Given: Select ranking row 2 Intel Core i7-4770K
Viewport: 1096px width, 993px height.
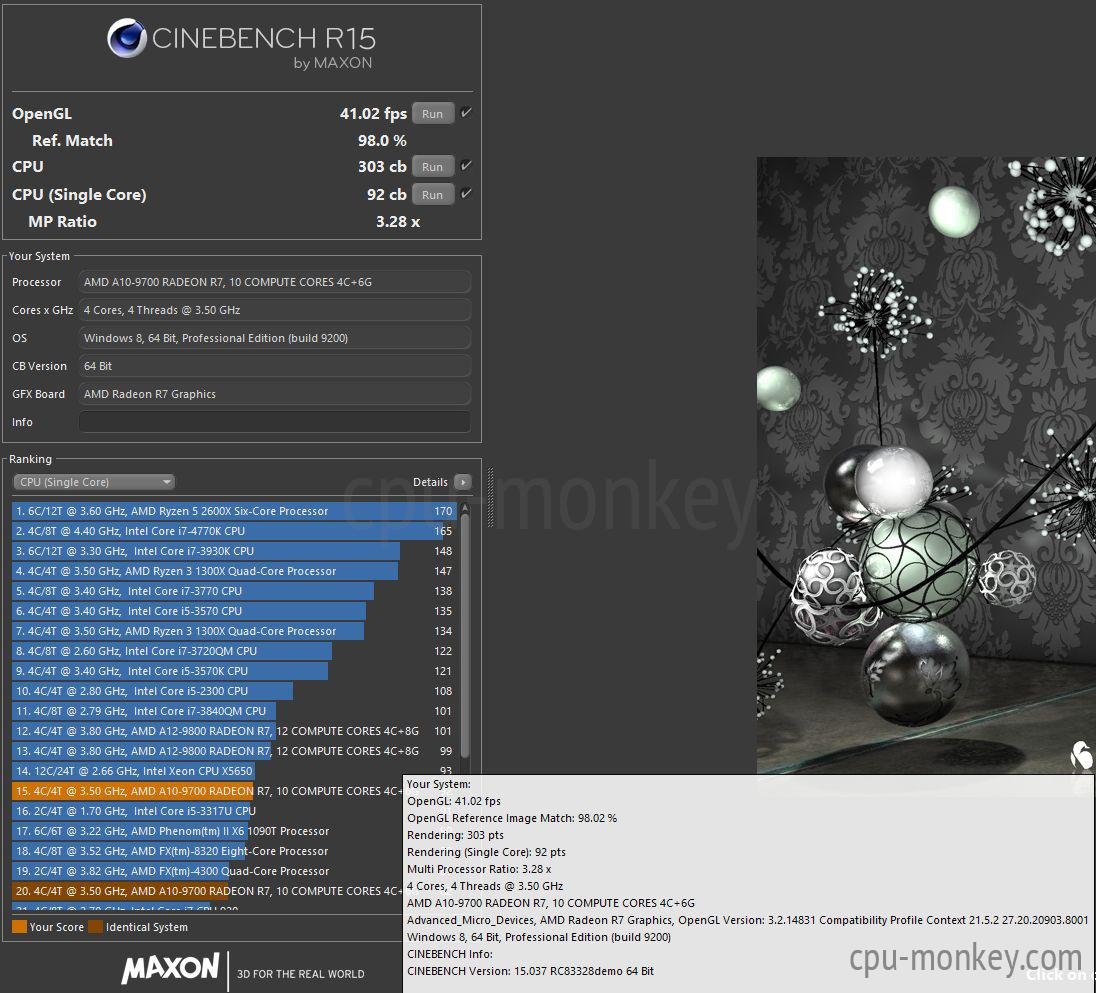Looking at the screenshot, I should click(234, 531).
